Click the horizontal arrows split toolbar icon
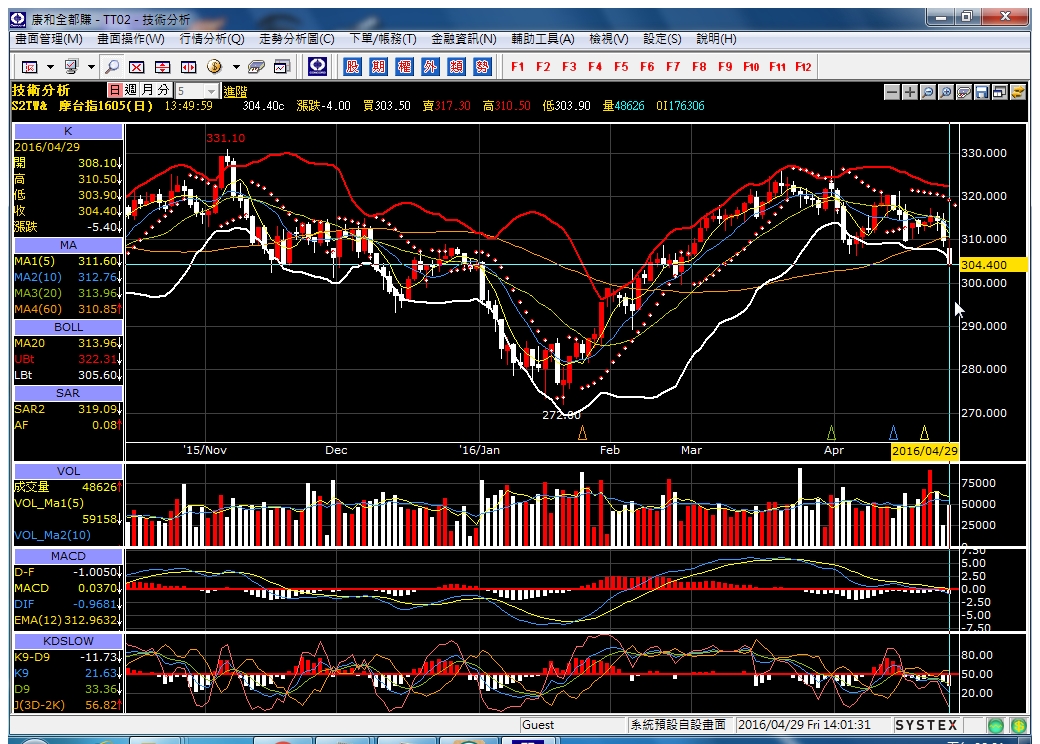Image resolution: width=1040 pixels, height=744 pixels. [x=188, y=66]
